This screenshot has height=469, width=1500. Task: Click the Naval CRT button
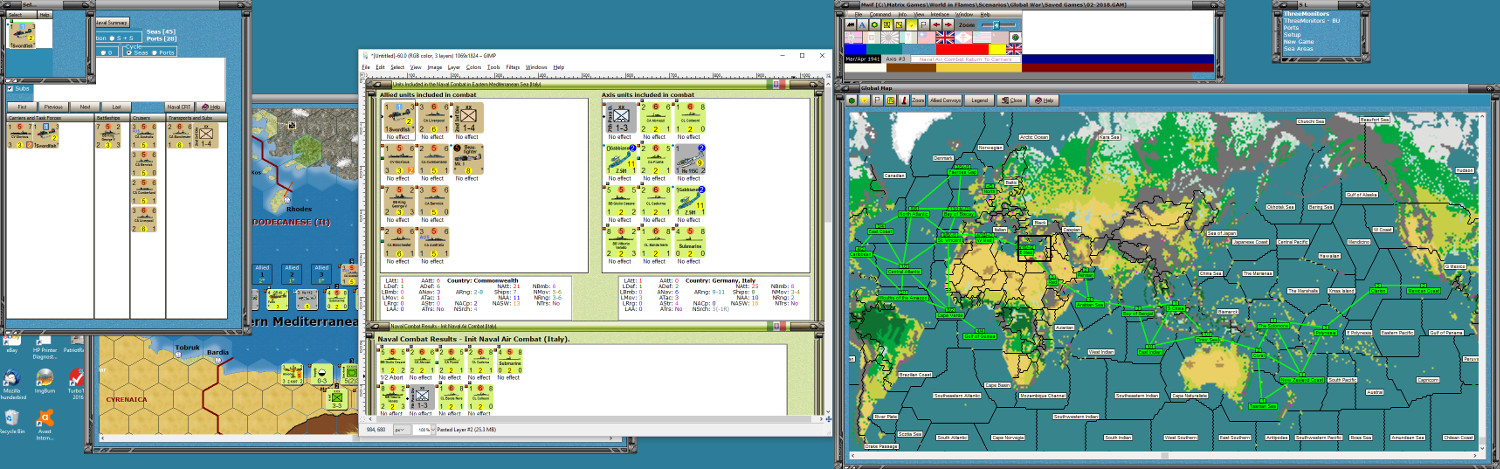[x=179, y=106]
